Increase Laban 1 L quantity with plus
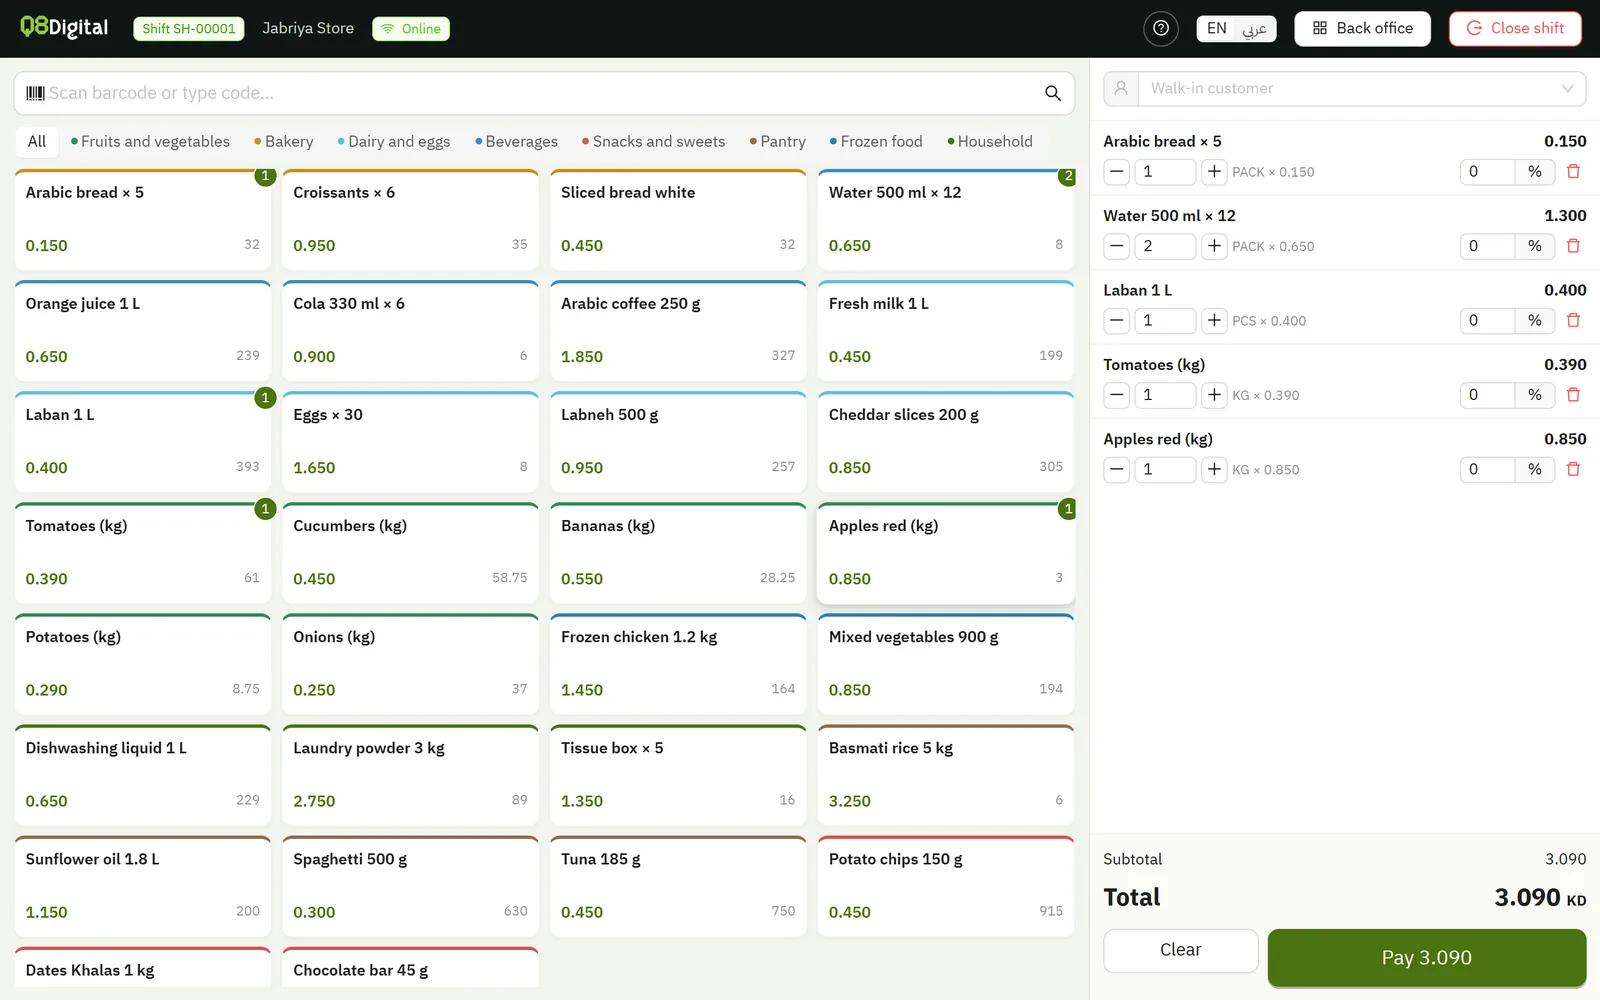Image resolution: width=1600 pixels, height=1000 pixels. click(1214, 321)
